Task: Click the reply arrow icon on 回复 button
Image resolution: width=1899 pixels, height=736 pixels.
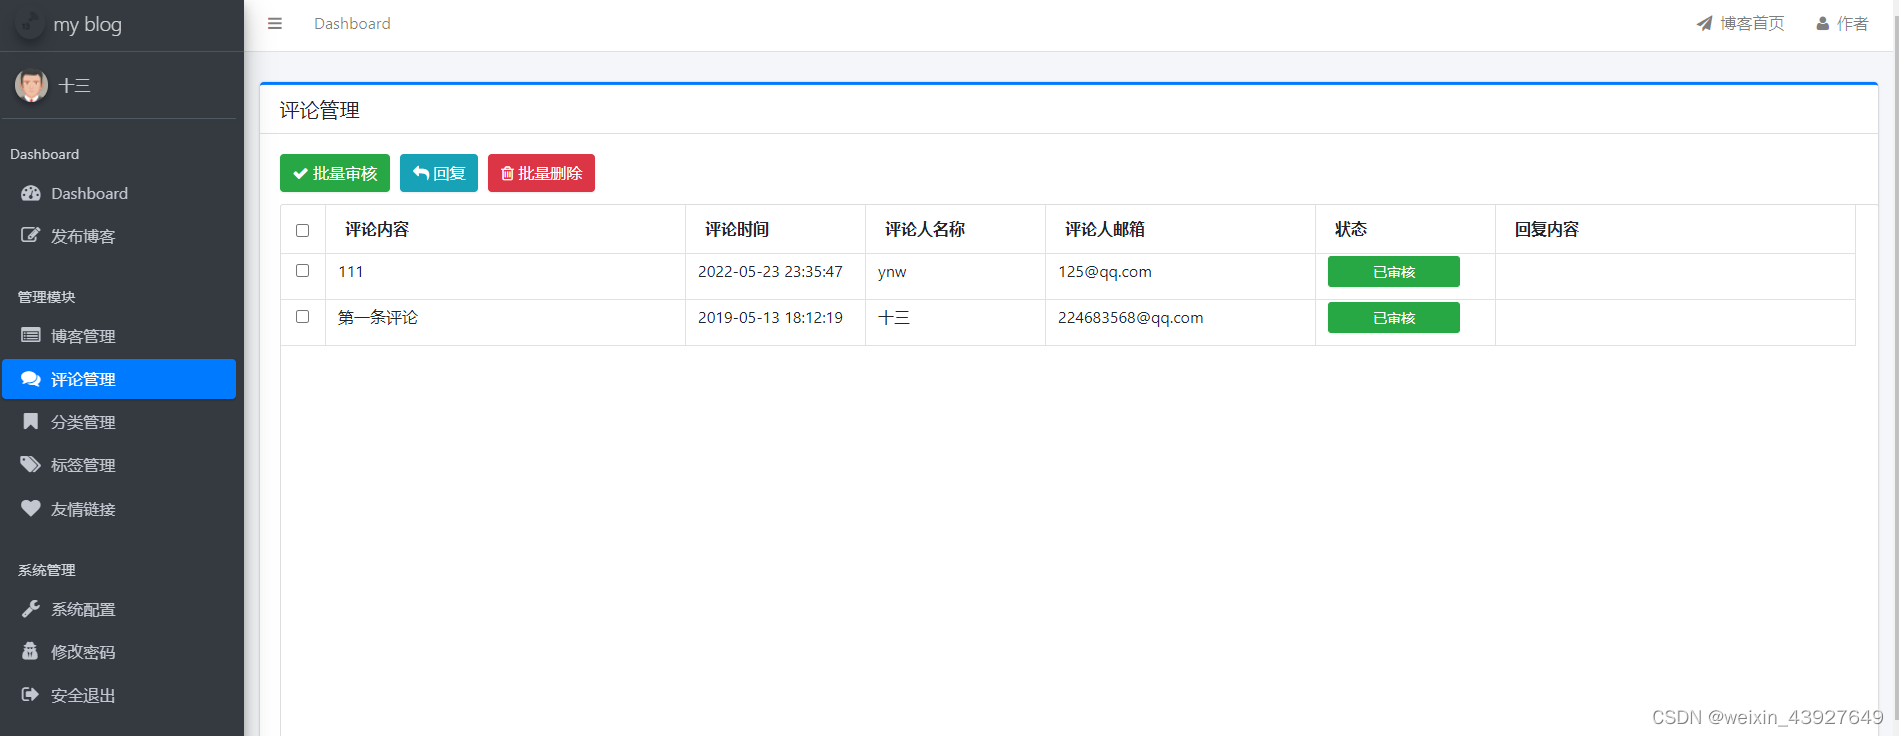Action: [421, 173]
